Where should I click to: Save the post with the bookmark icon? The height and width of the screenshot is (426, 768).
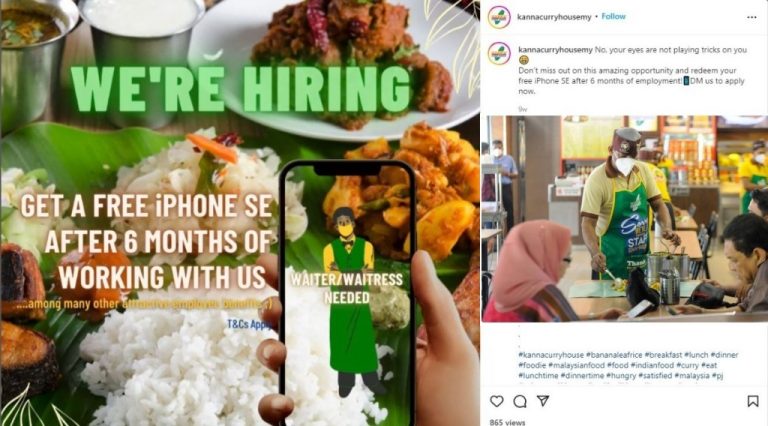click(x=752, y=401)
